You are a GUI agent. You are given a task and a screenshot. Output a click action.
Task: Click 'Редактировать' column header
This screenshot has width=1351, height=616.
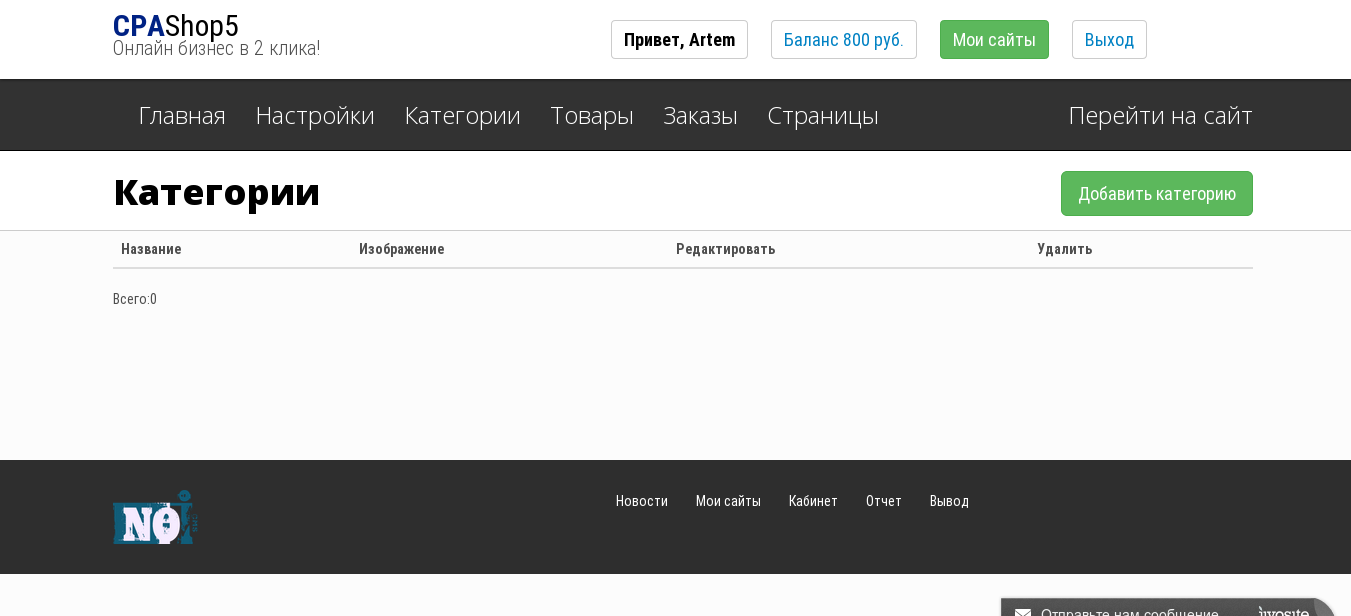(x=725, y=249)
